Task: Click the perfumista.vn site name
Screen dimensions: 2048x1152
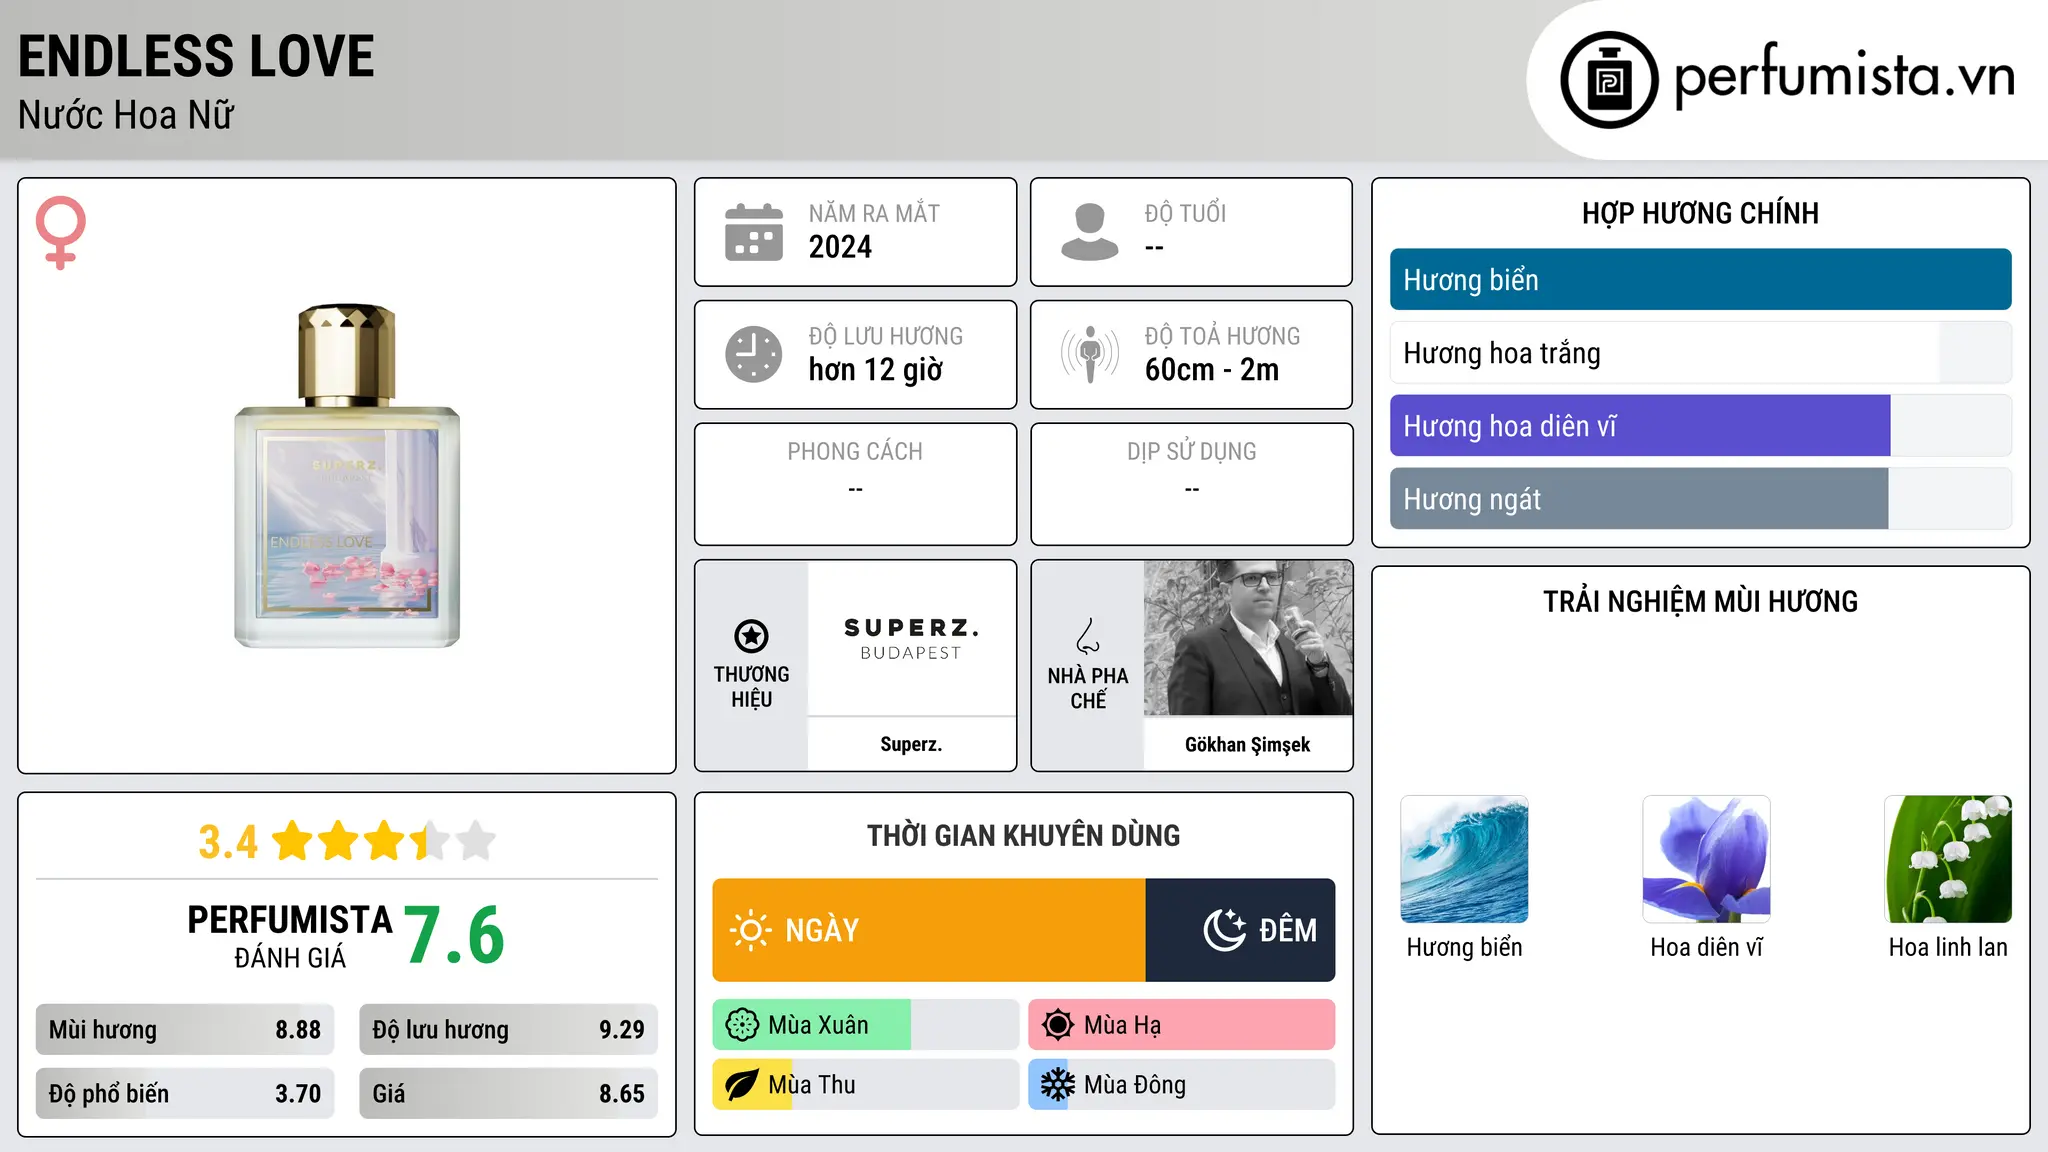Action: (x=1844, y=76)
